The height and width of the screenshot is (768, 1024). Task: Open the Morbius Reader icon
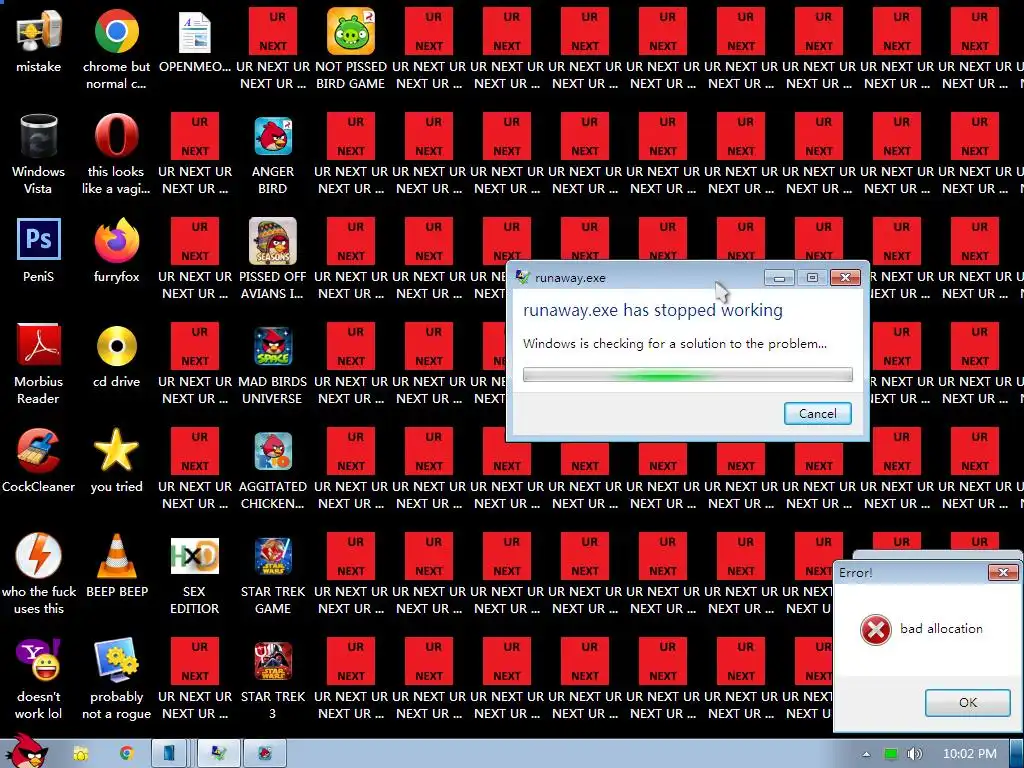39,345
